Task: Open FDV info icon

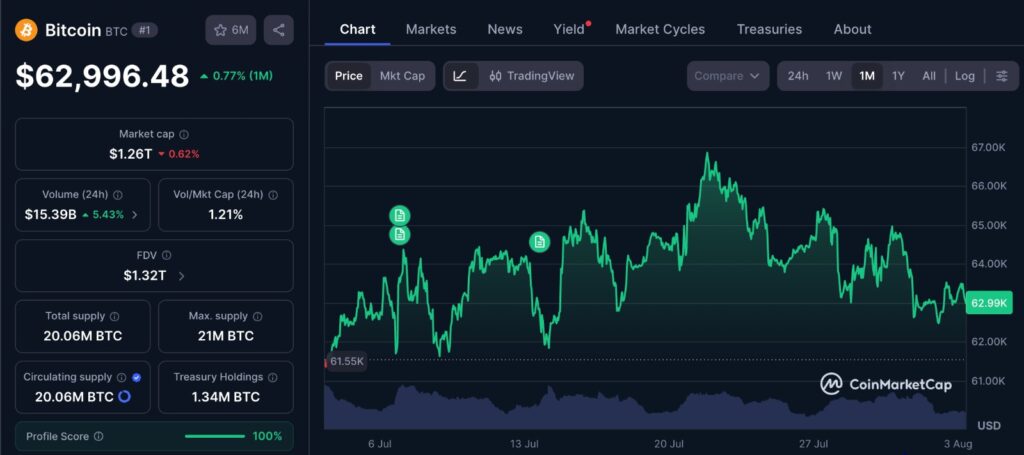Action: point(167,255)
